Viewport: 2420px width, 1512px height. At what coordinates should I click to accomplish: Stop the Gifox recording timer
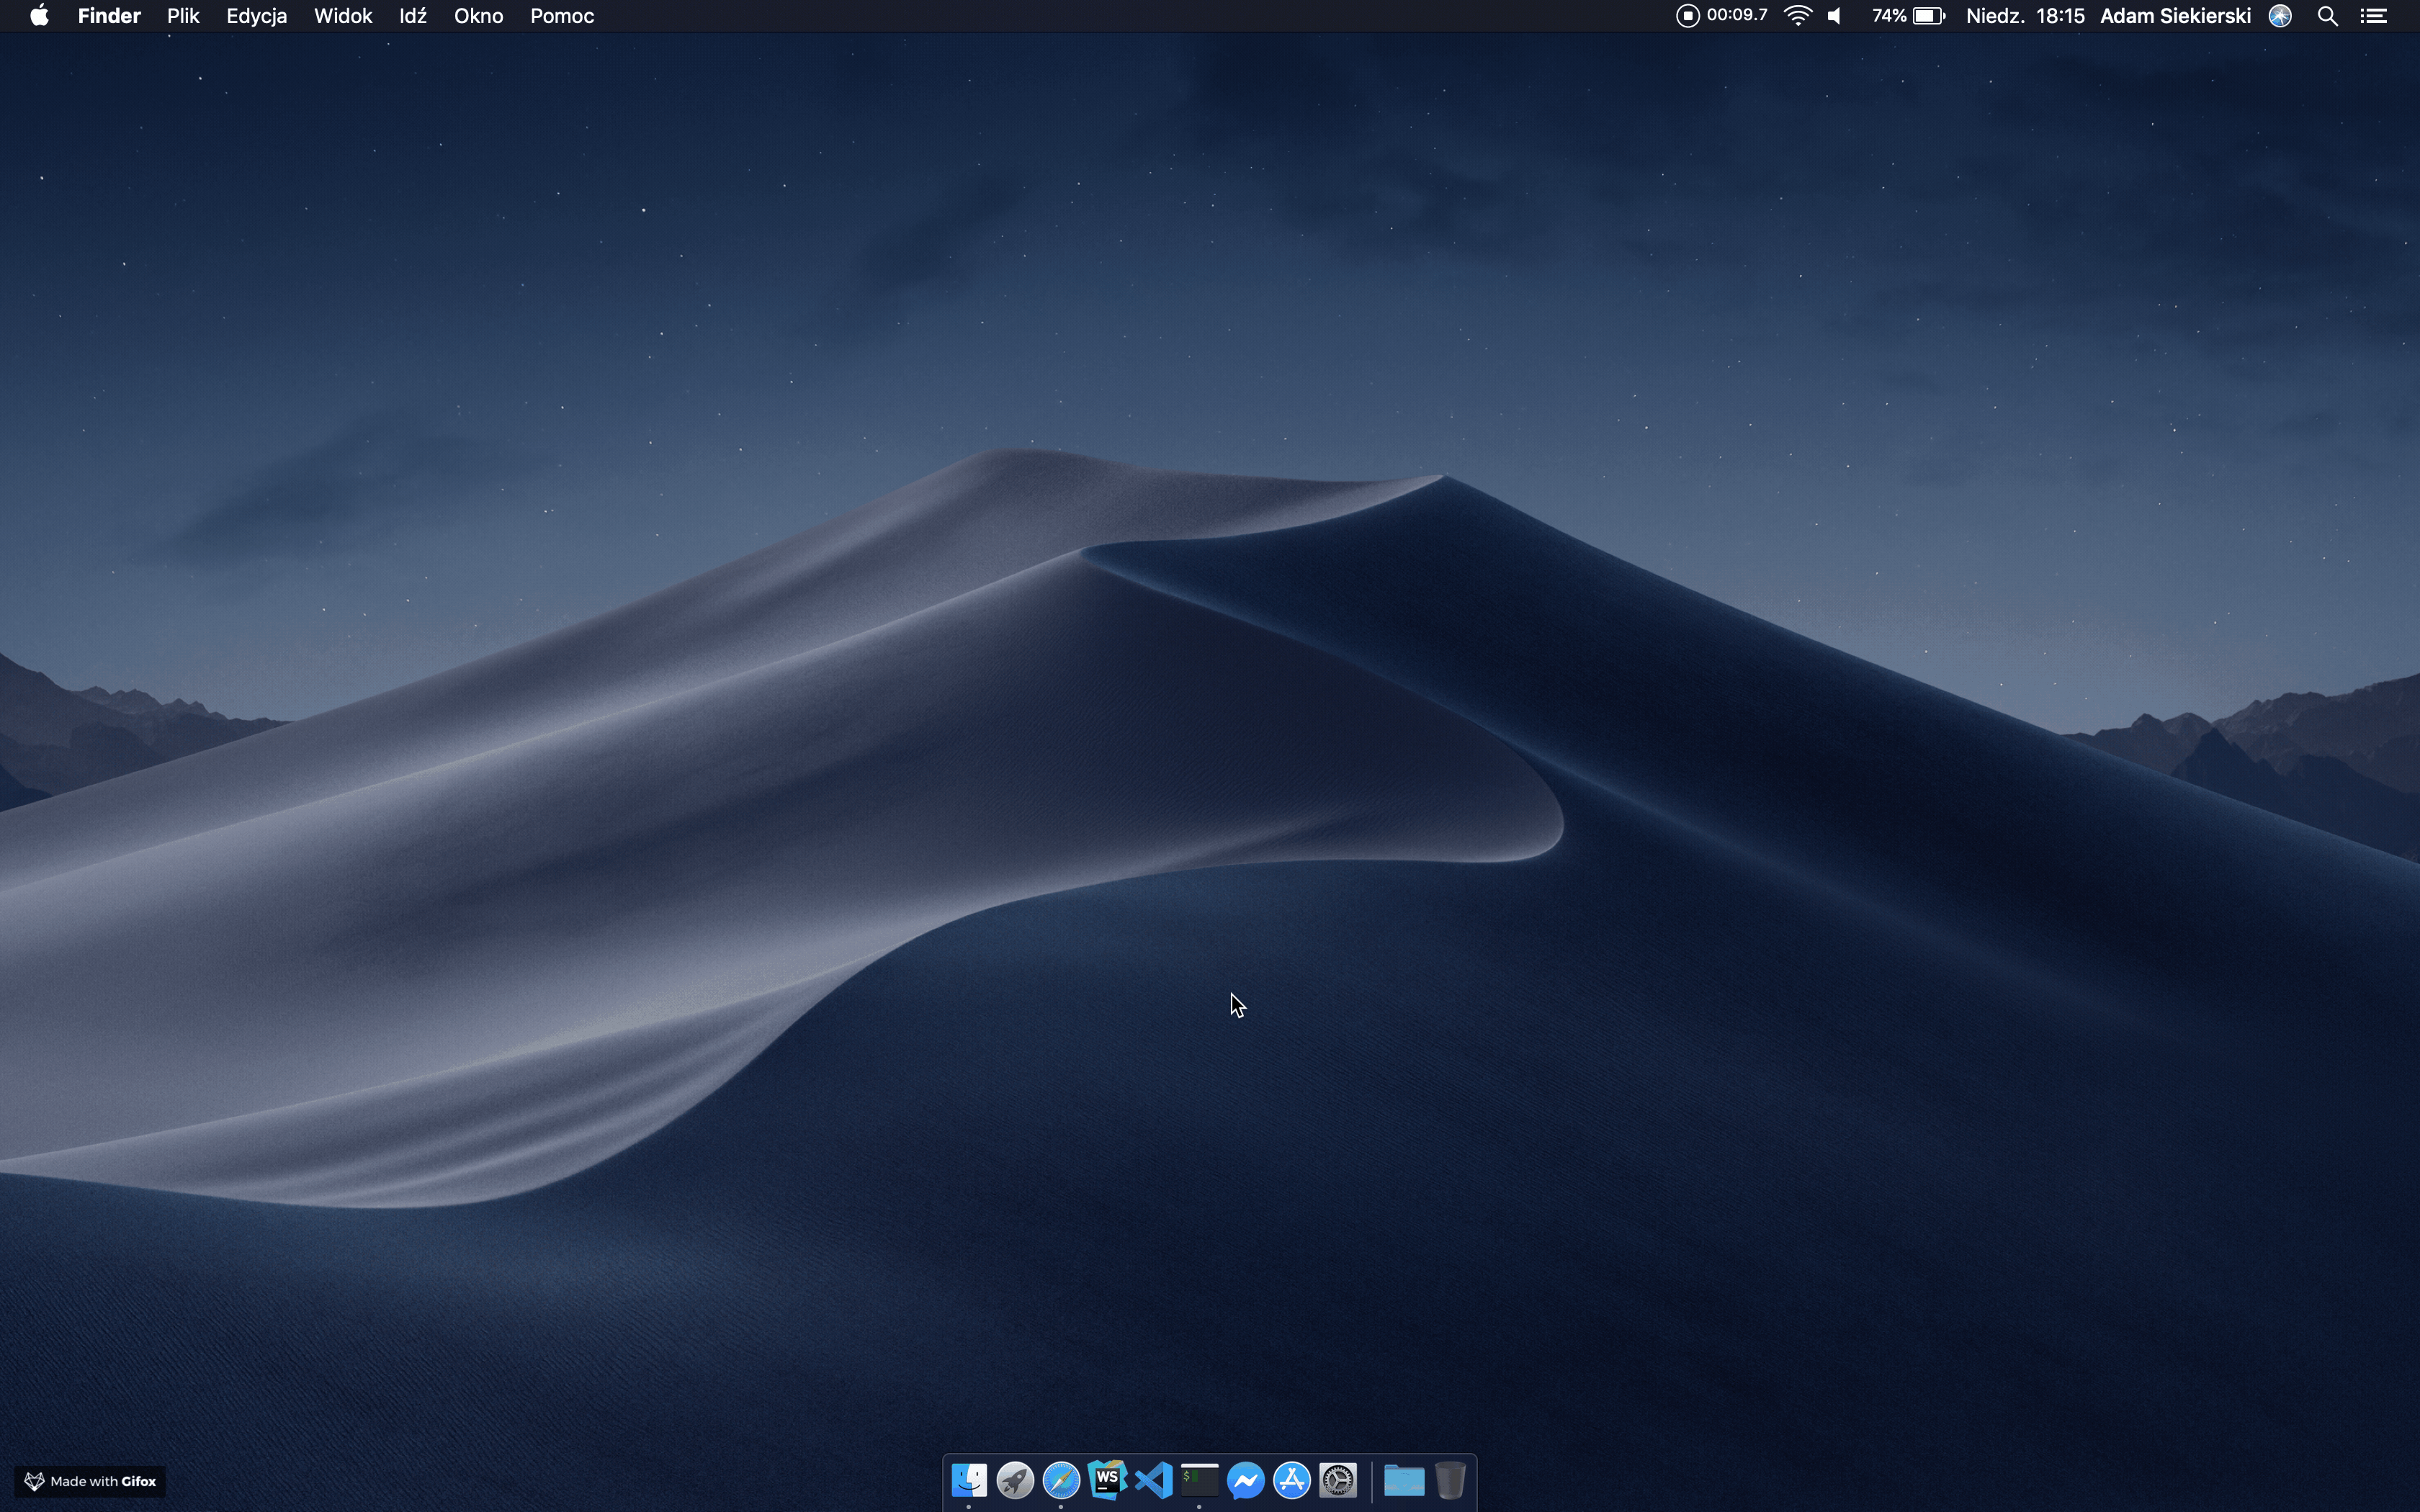point(1688,16)
